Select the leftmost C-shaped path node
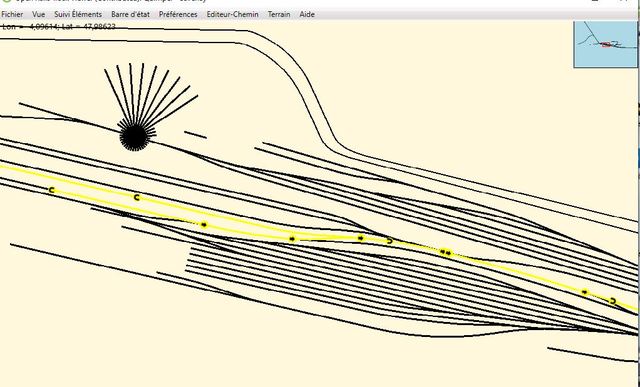Screen dimensions: 640x387 click(x=51, y=190)
